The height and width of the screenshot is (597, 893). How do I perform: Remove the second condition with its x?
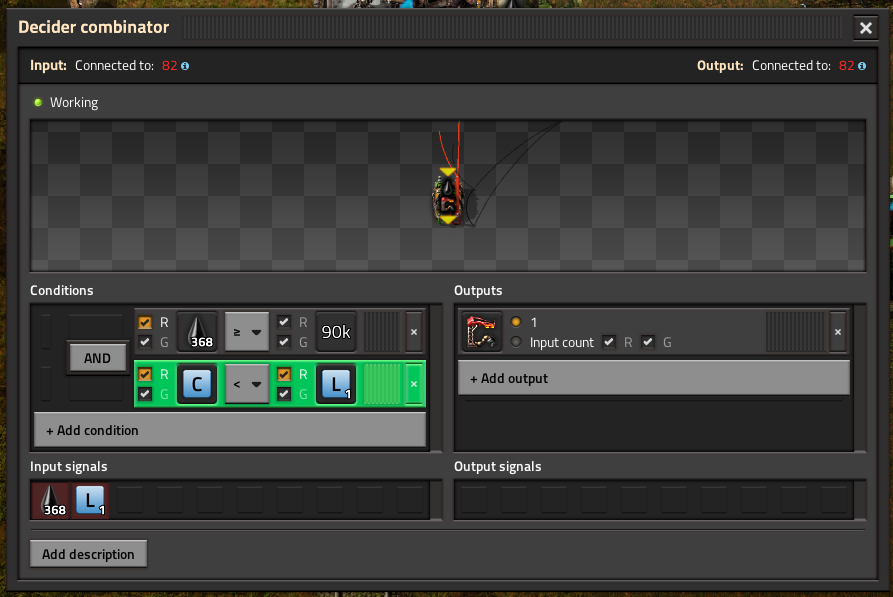point(414,384)
